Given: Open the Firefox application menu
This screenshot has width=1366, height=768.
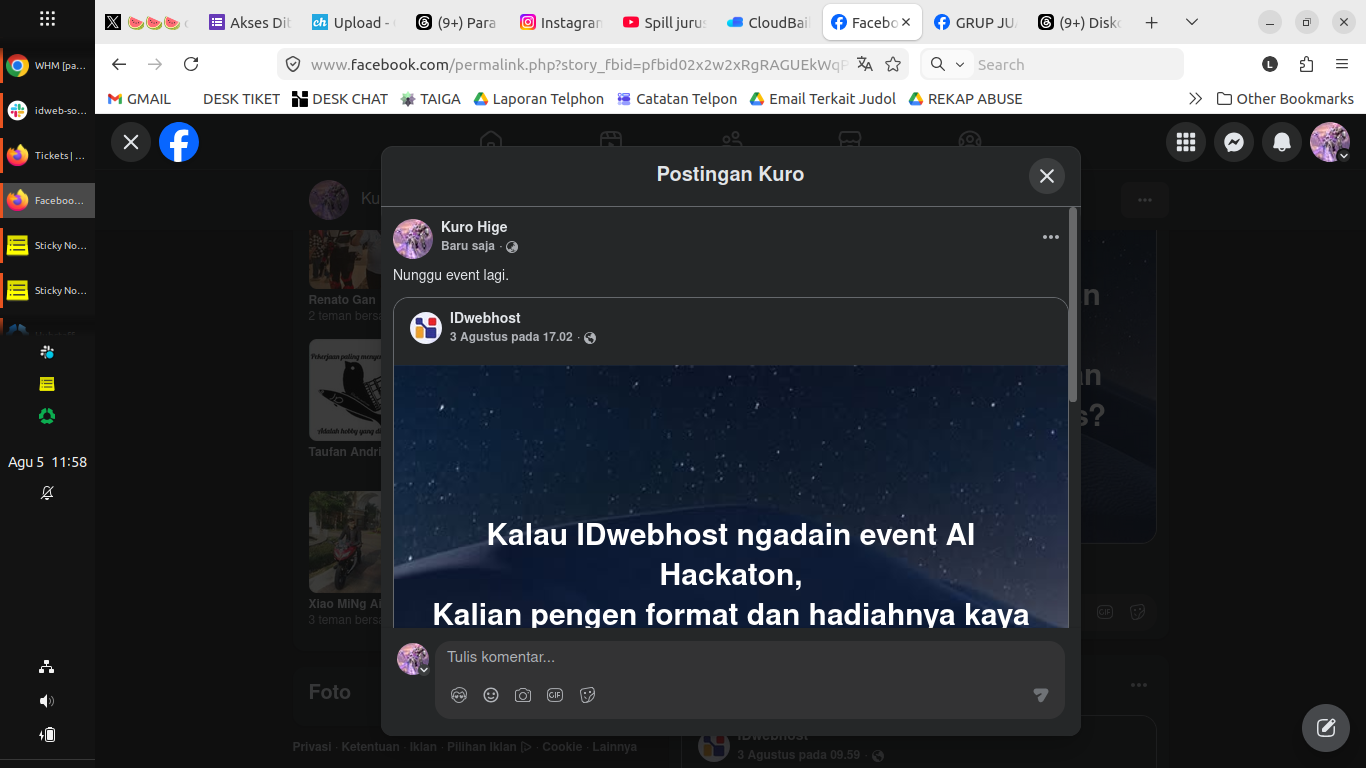Looking at the screenshot, I should point(1342,64).
